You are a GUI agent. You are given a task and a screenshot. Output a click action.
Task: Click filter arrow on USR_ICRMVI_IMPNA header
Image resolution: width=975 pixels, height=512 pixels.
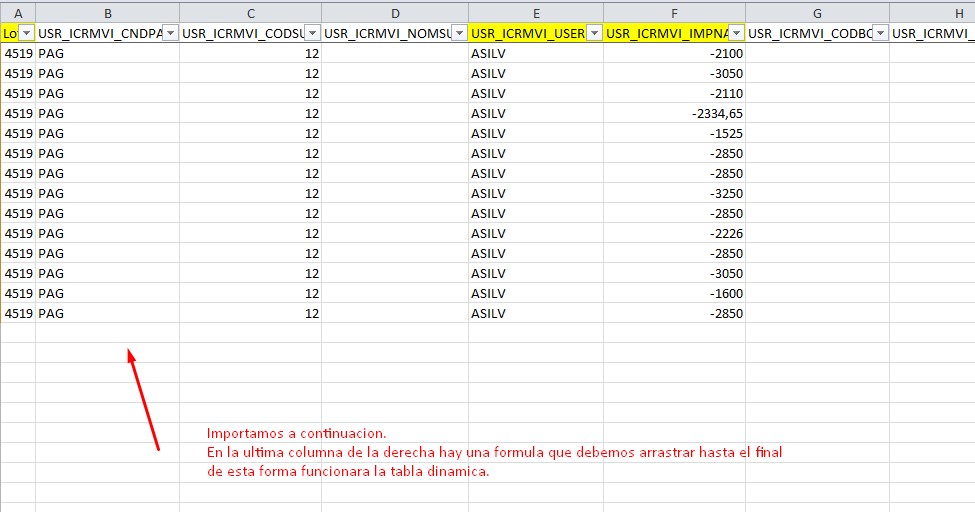[x=735, y=33]
